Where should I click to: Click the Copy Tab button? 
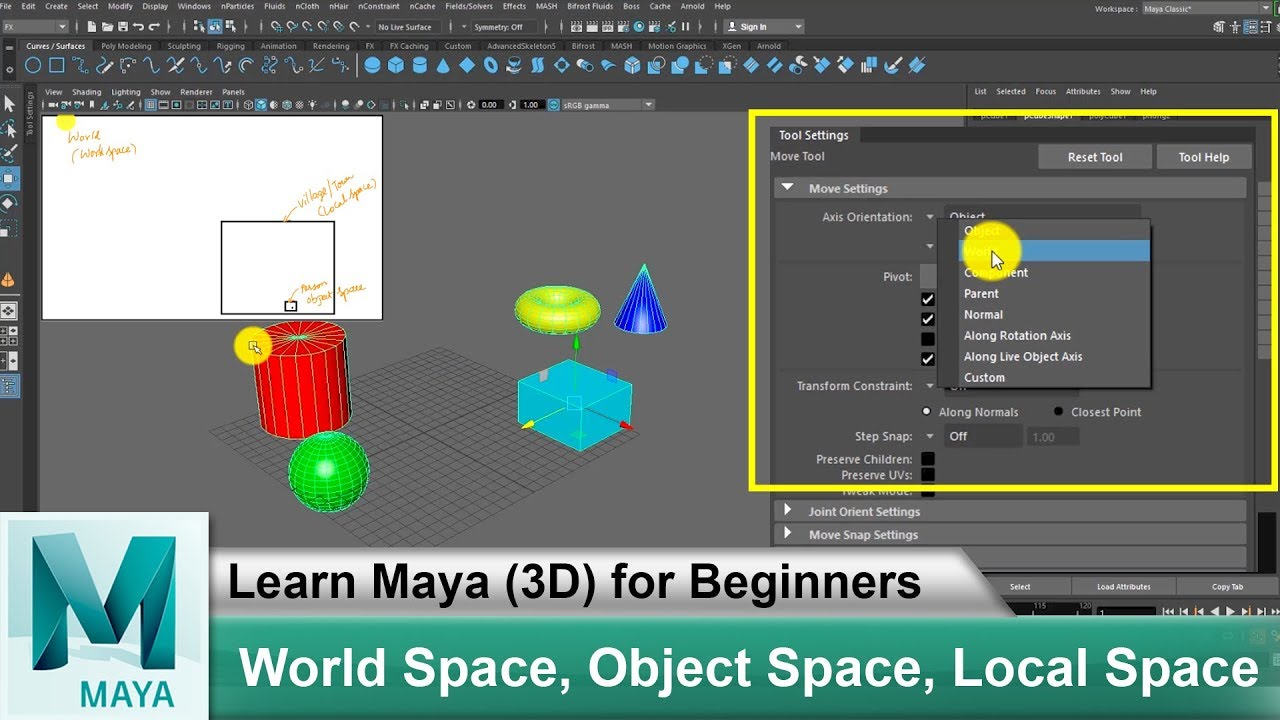point(1227,587)
